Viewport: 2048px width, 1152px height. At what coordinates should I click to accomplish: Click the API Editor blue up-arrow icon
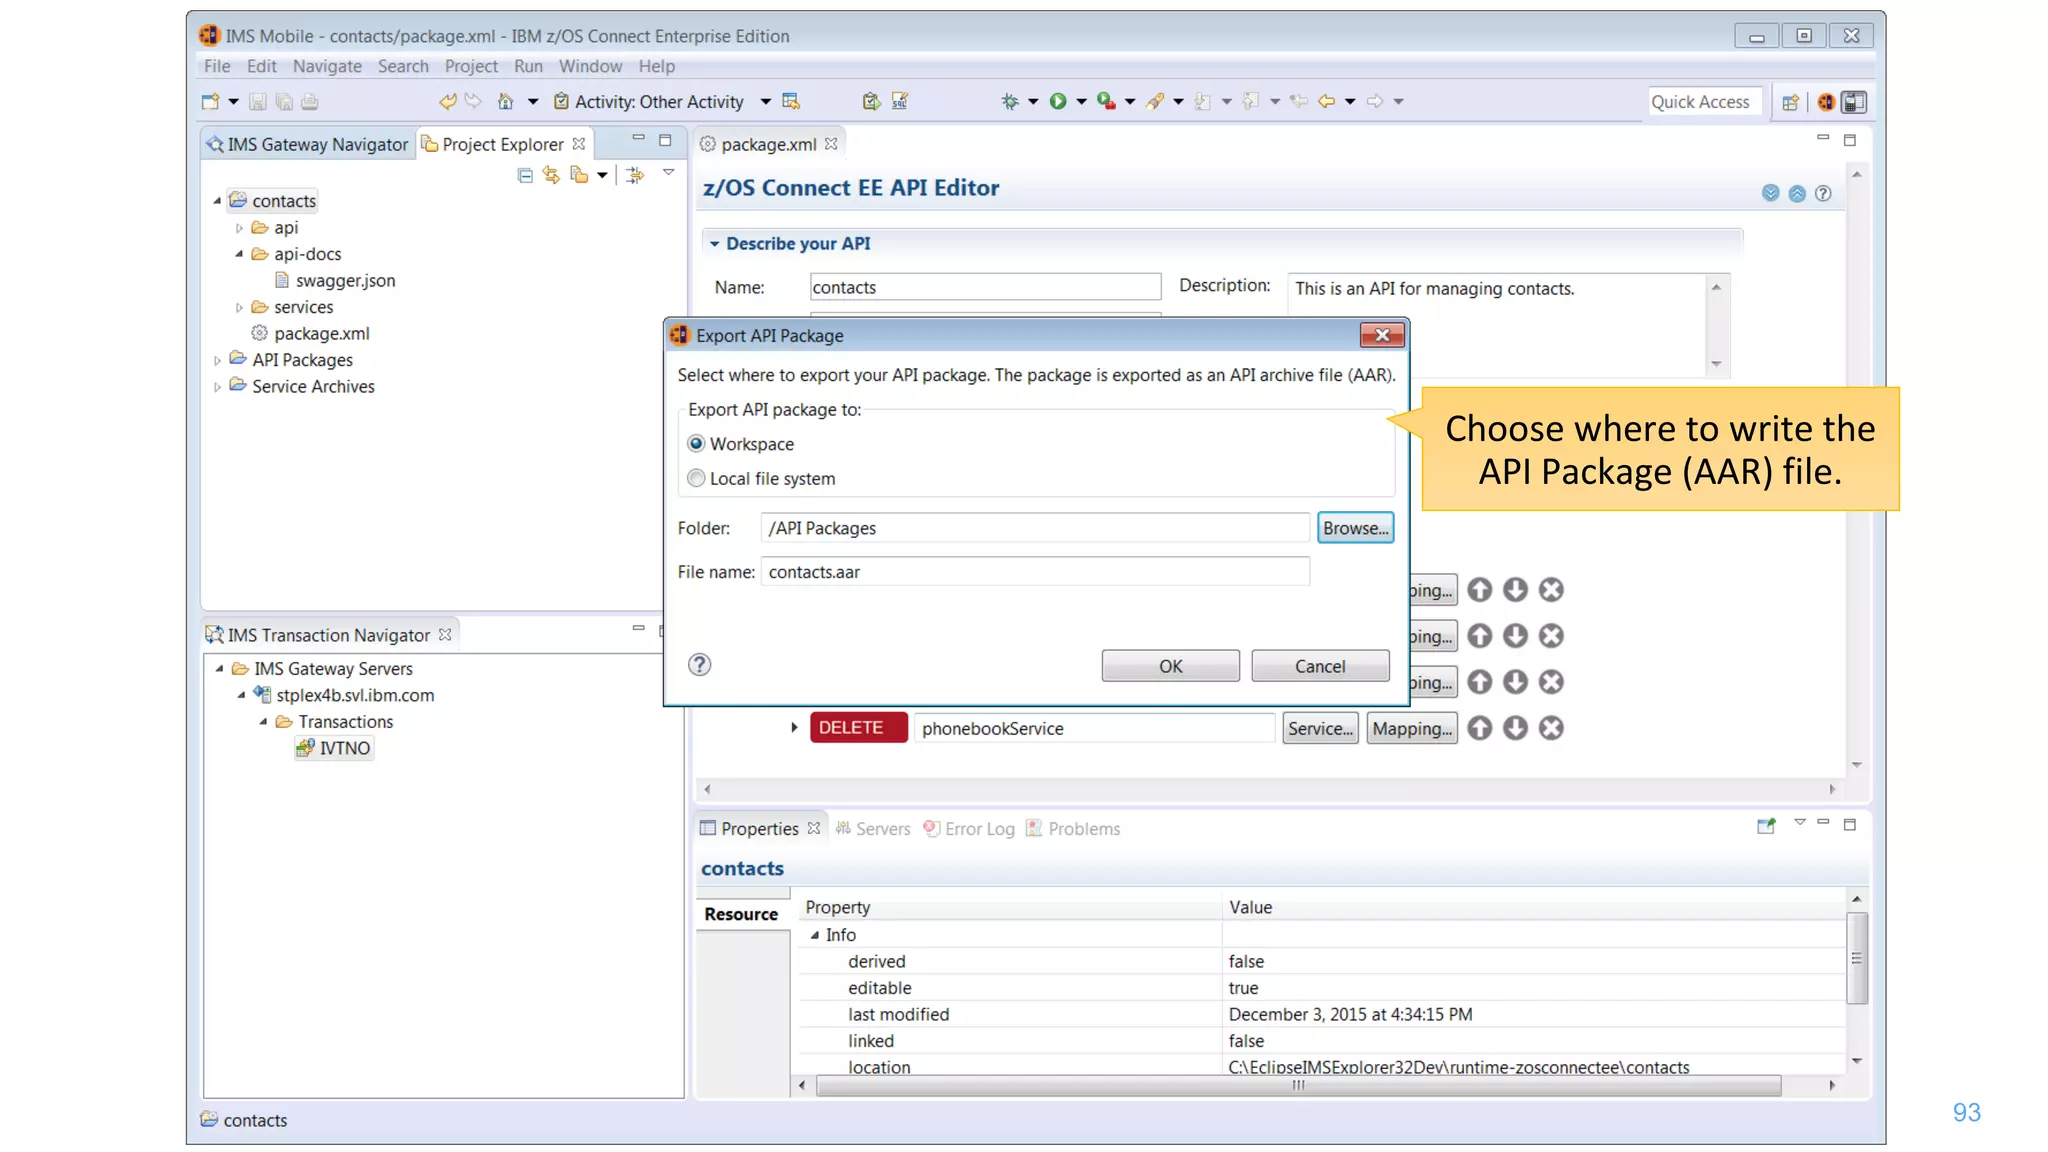point(1797,193)
